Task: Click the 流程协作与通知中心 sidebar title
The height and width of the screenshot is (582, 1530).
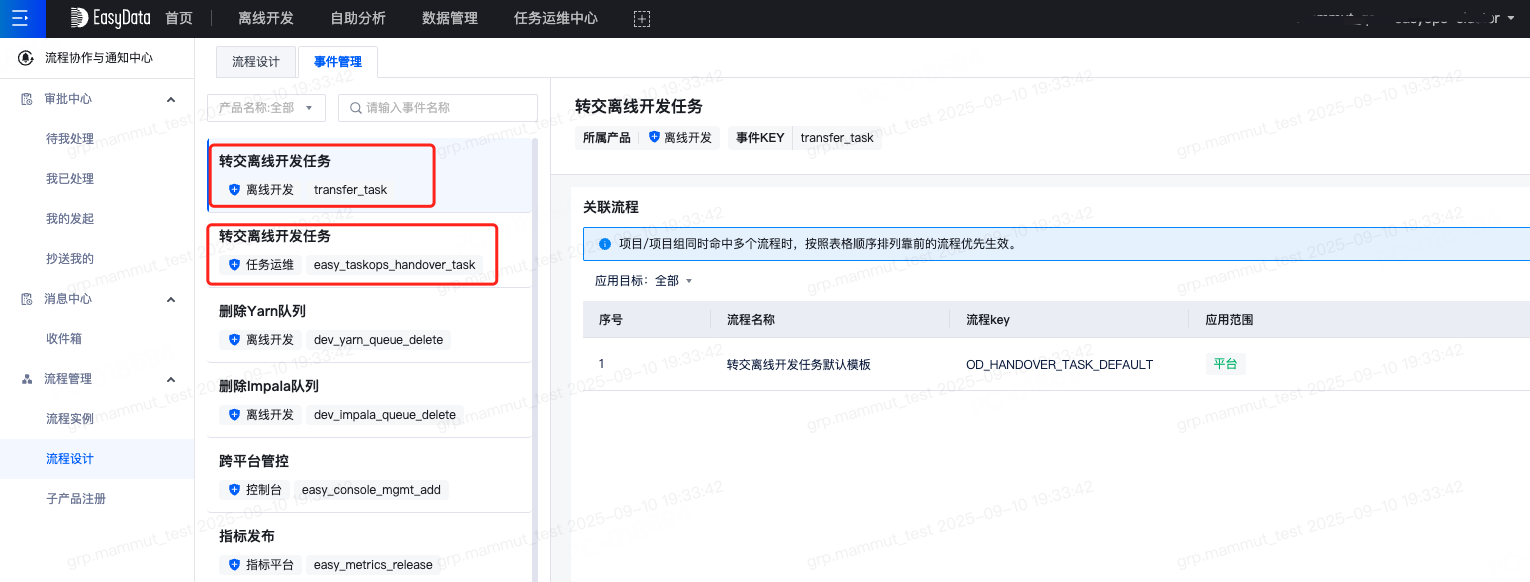Action: (x=99, y=58)
